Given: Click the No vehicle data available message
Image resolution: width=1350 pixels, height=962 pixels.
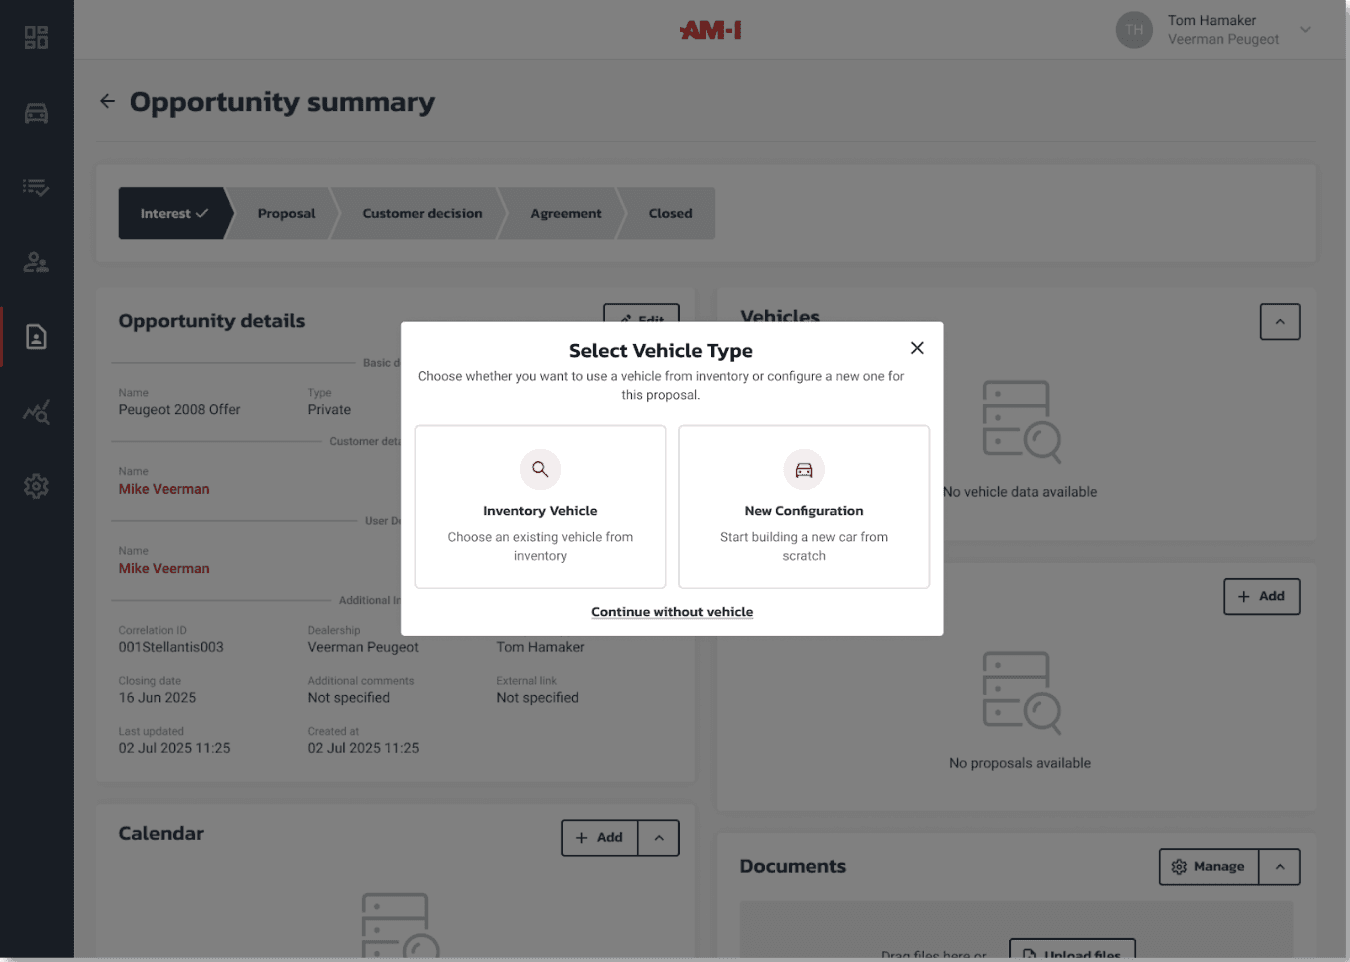Looking at the screenshot, I should coord(1020,492).
